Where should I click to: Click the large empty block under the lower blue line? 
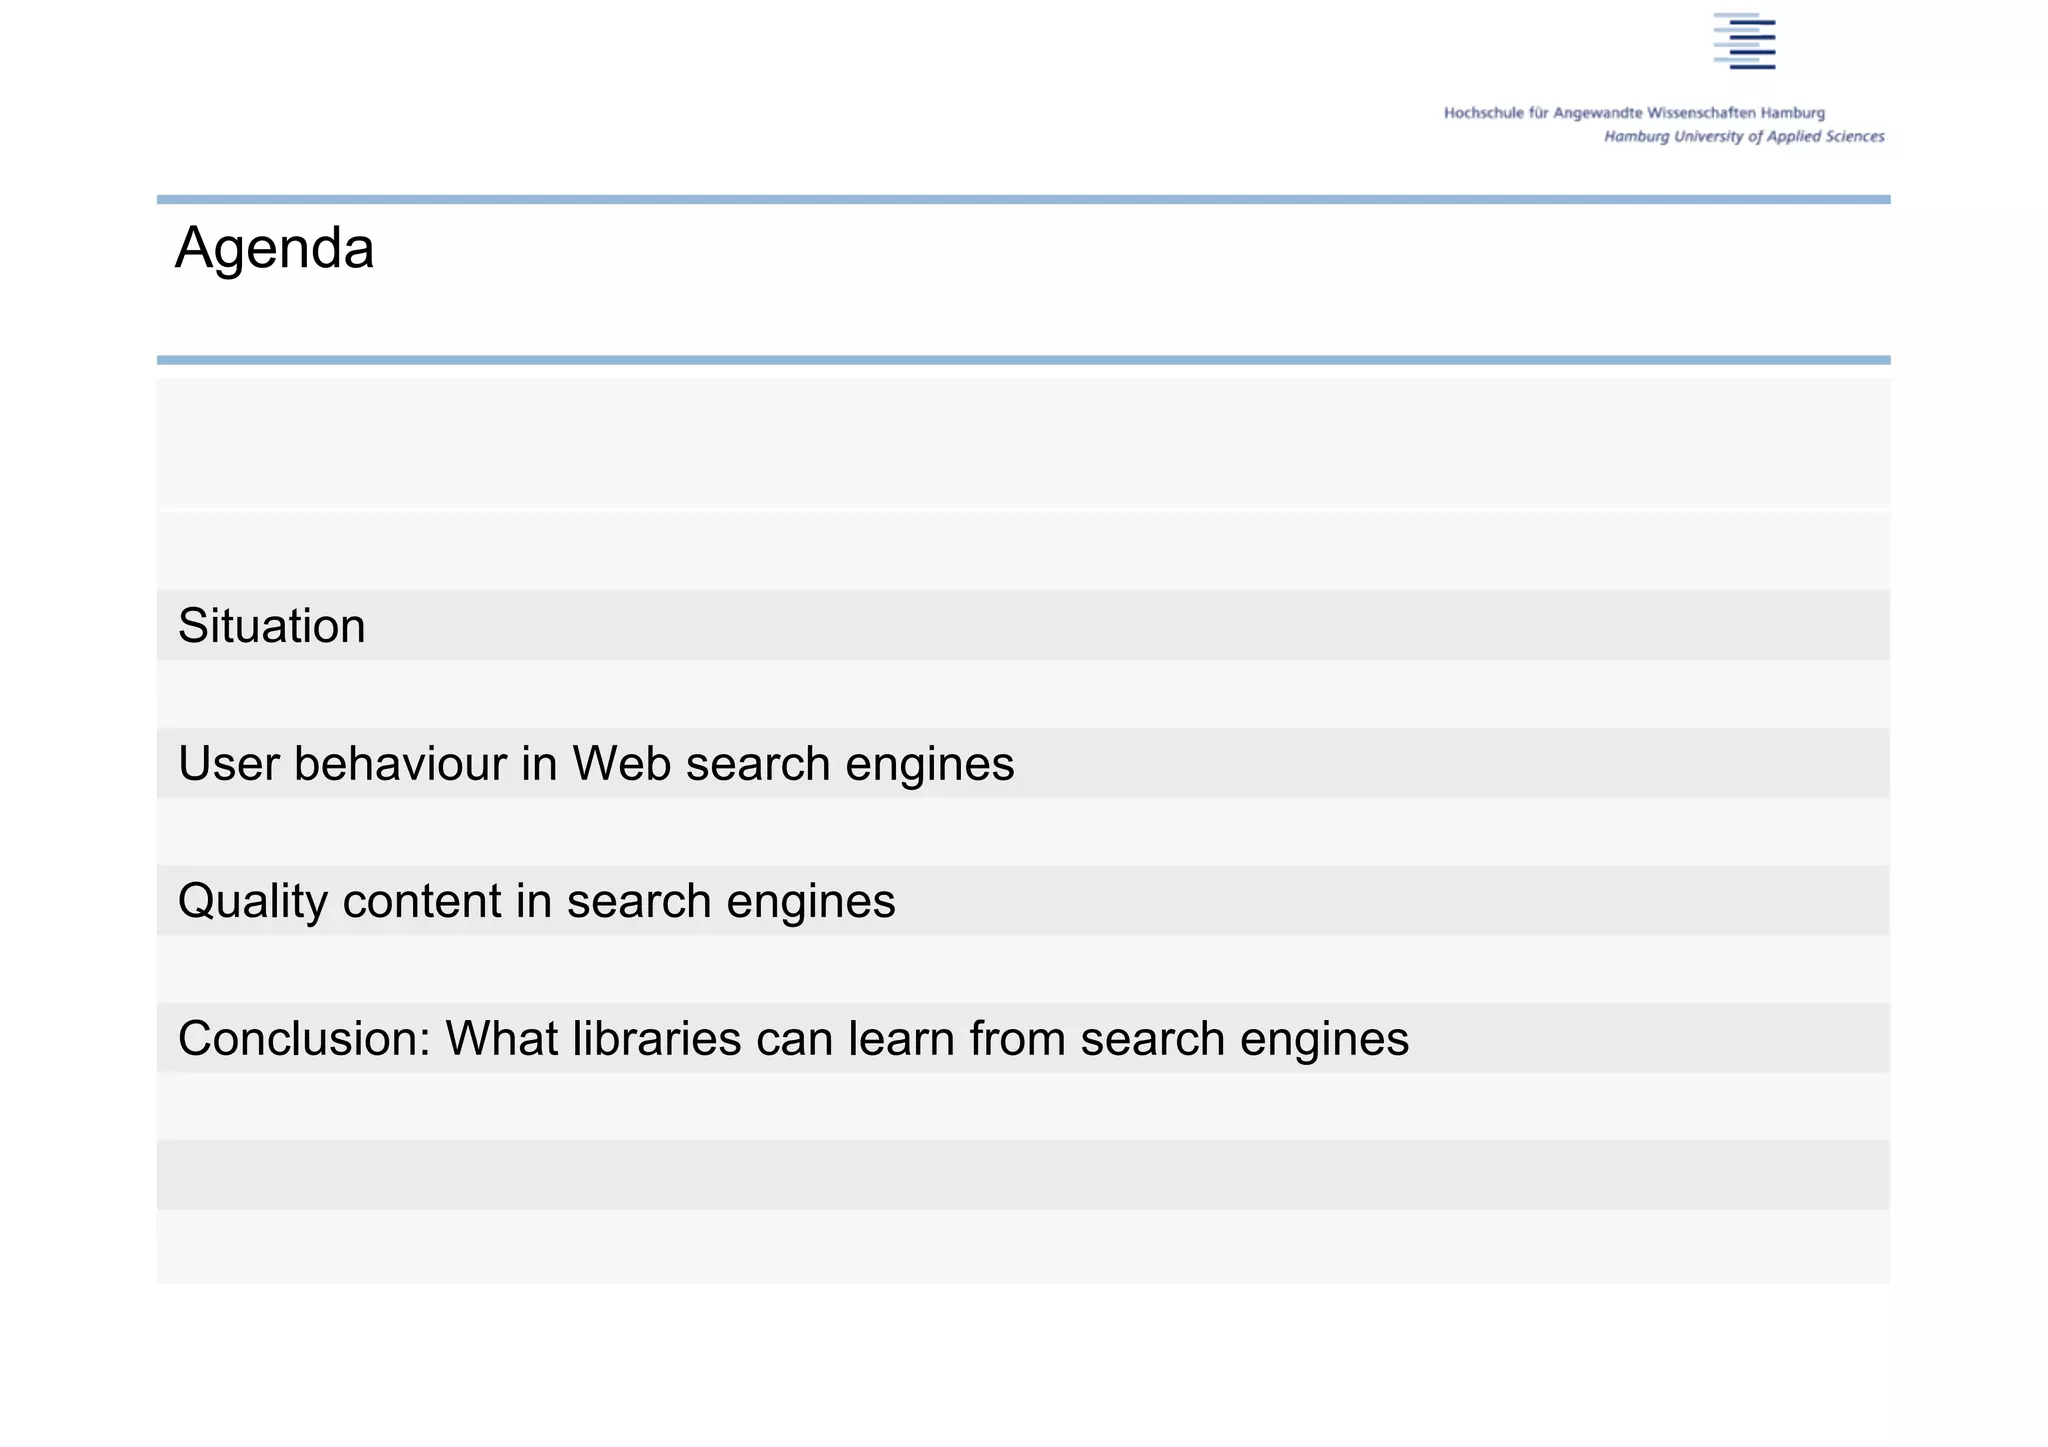pyautogui.click(x=1023, y=443)
